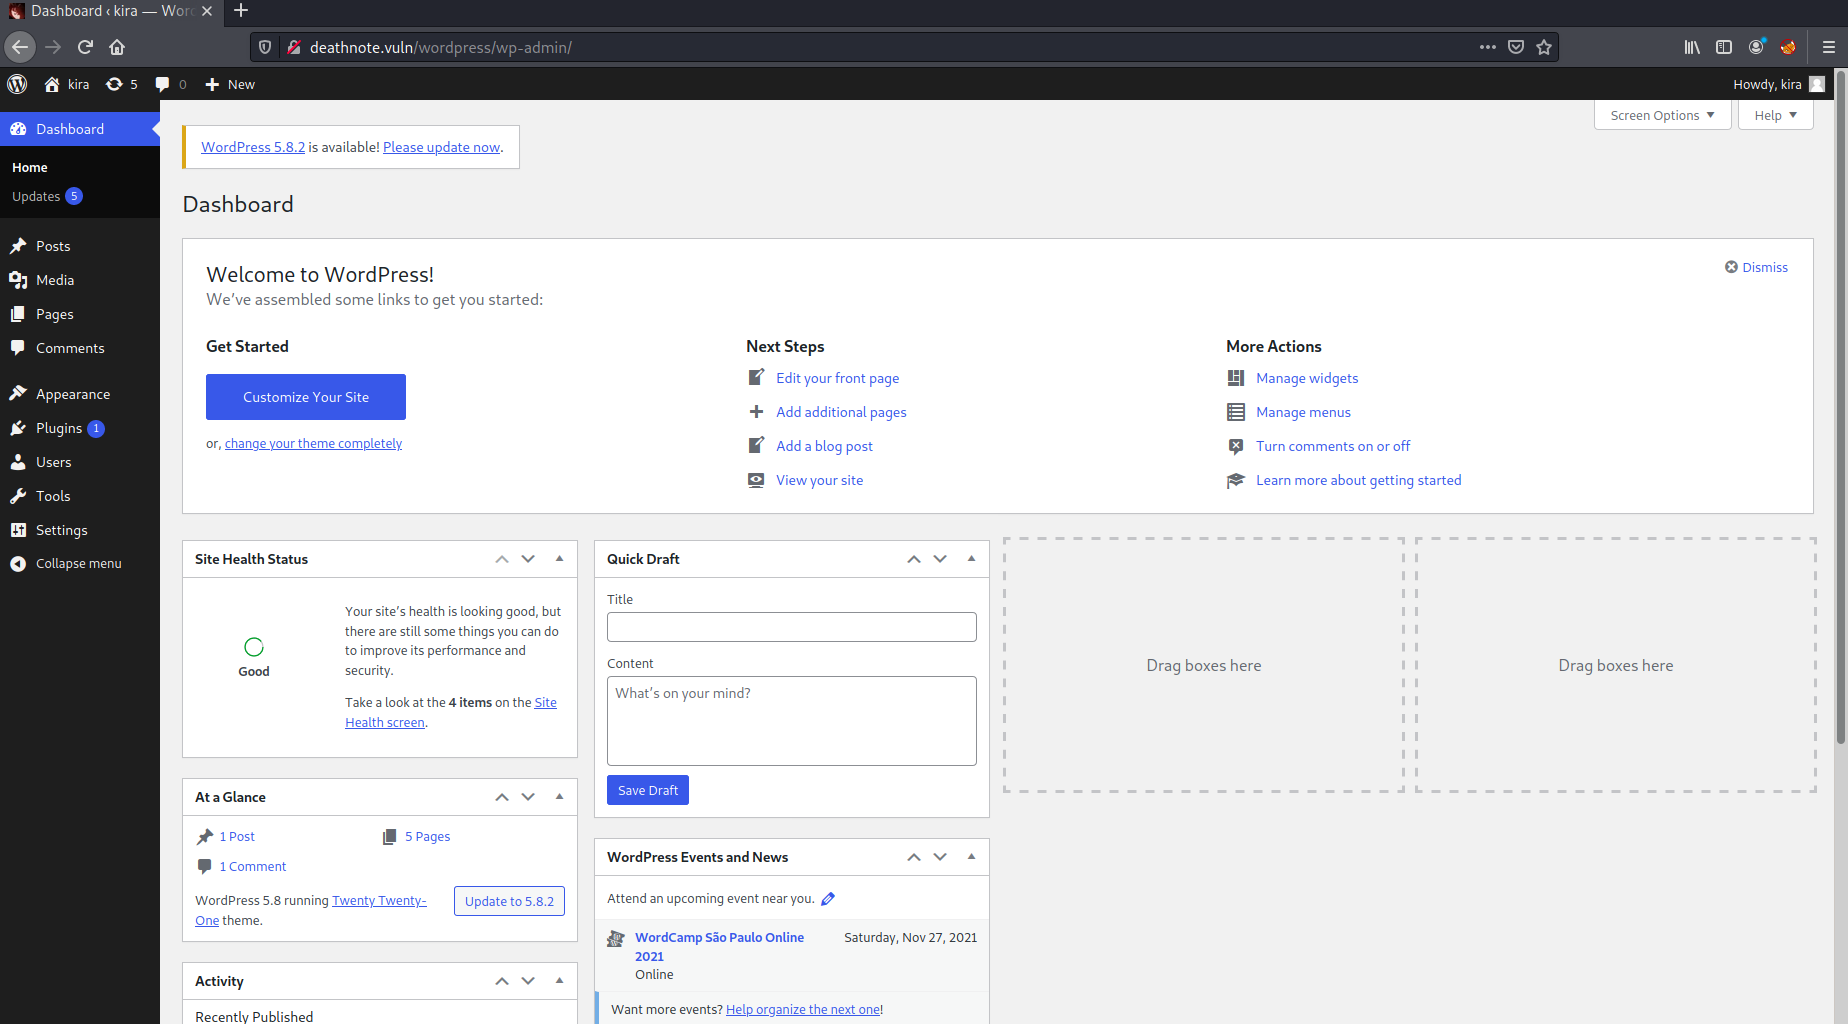Focus the Quick Draft Content textarea
The height and width of the screenshot is (1024, 1848).
coord(792,721)
